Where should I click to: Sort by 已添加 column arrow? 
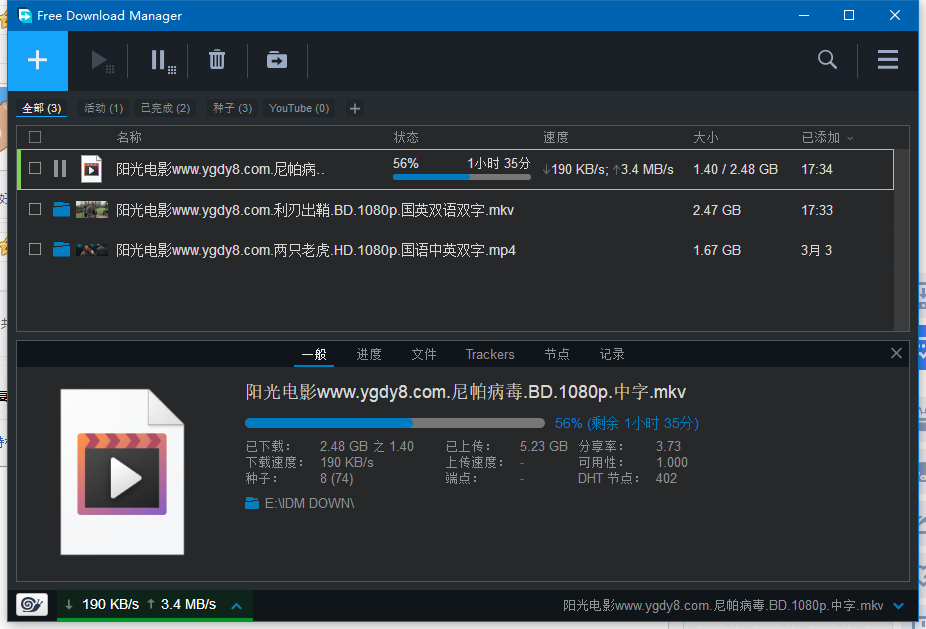tap(850, 138)
